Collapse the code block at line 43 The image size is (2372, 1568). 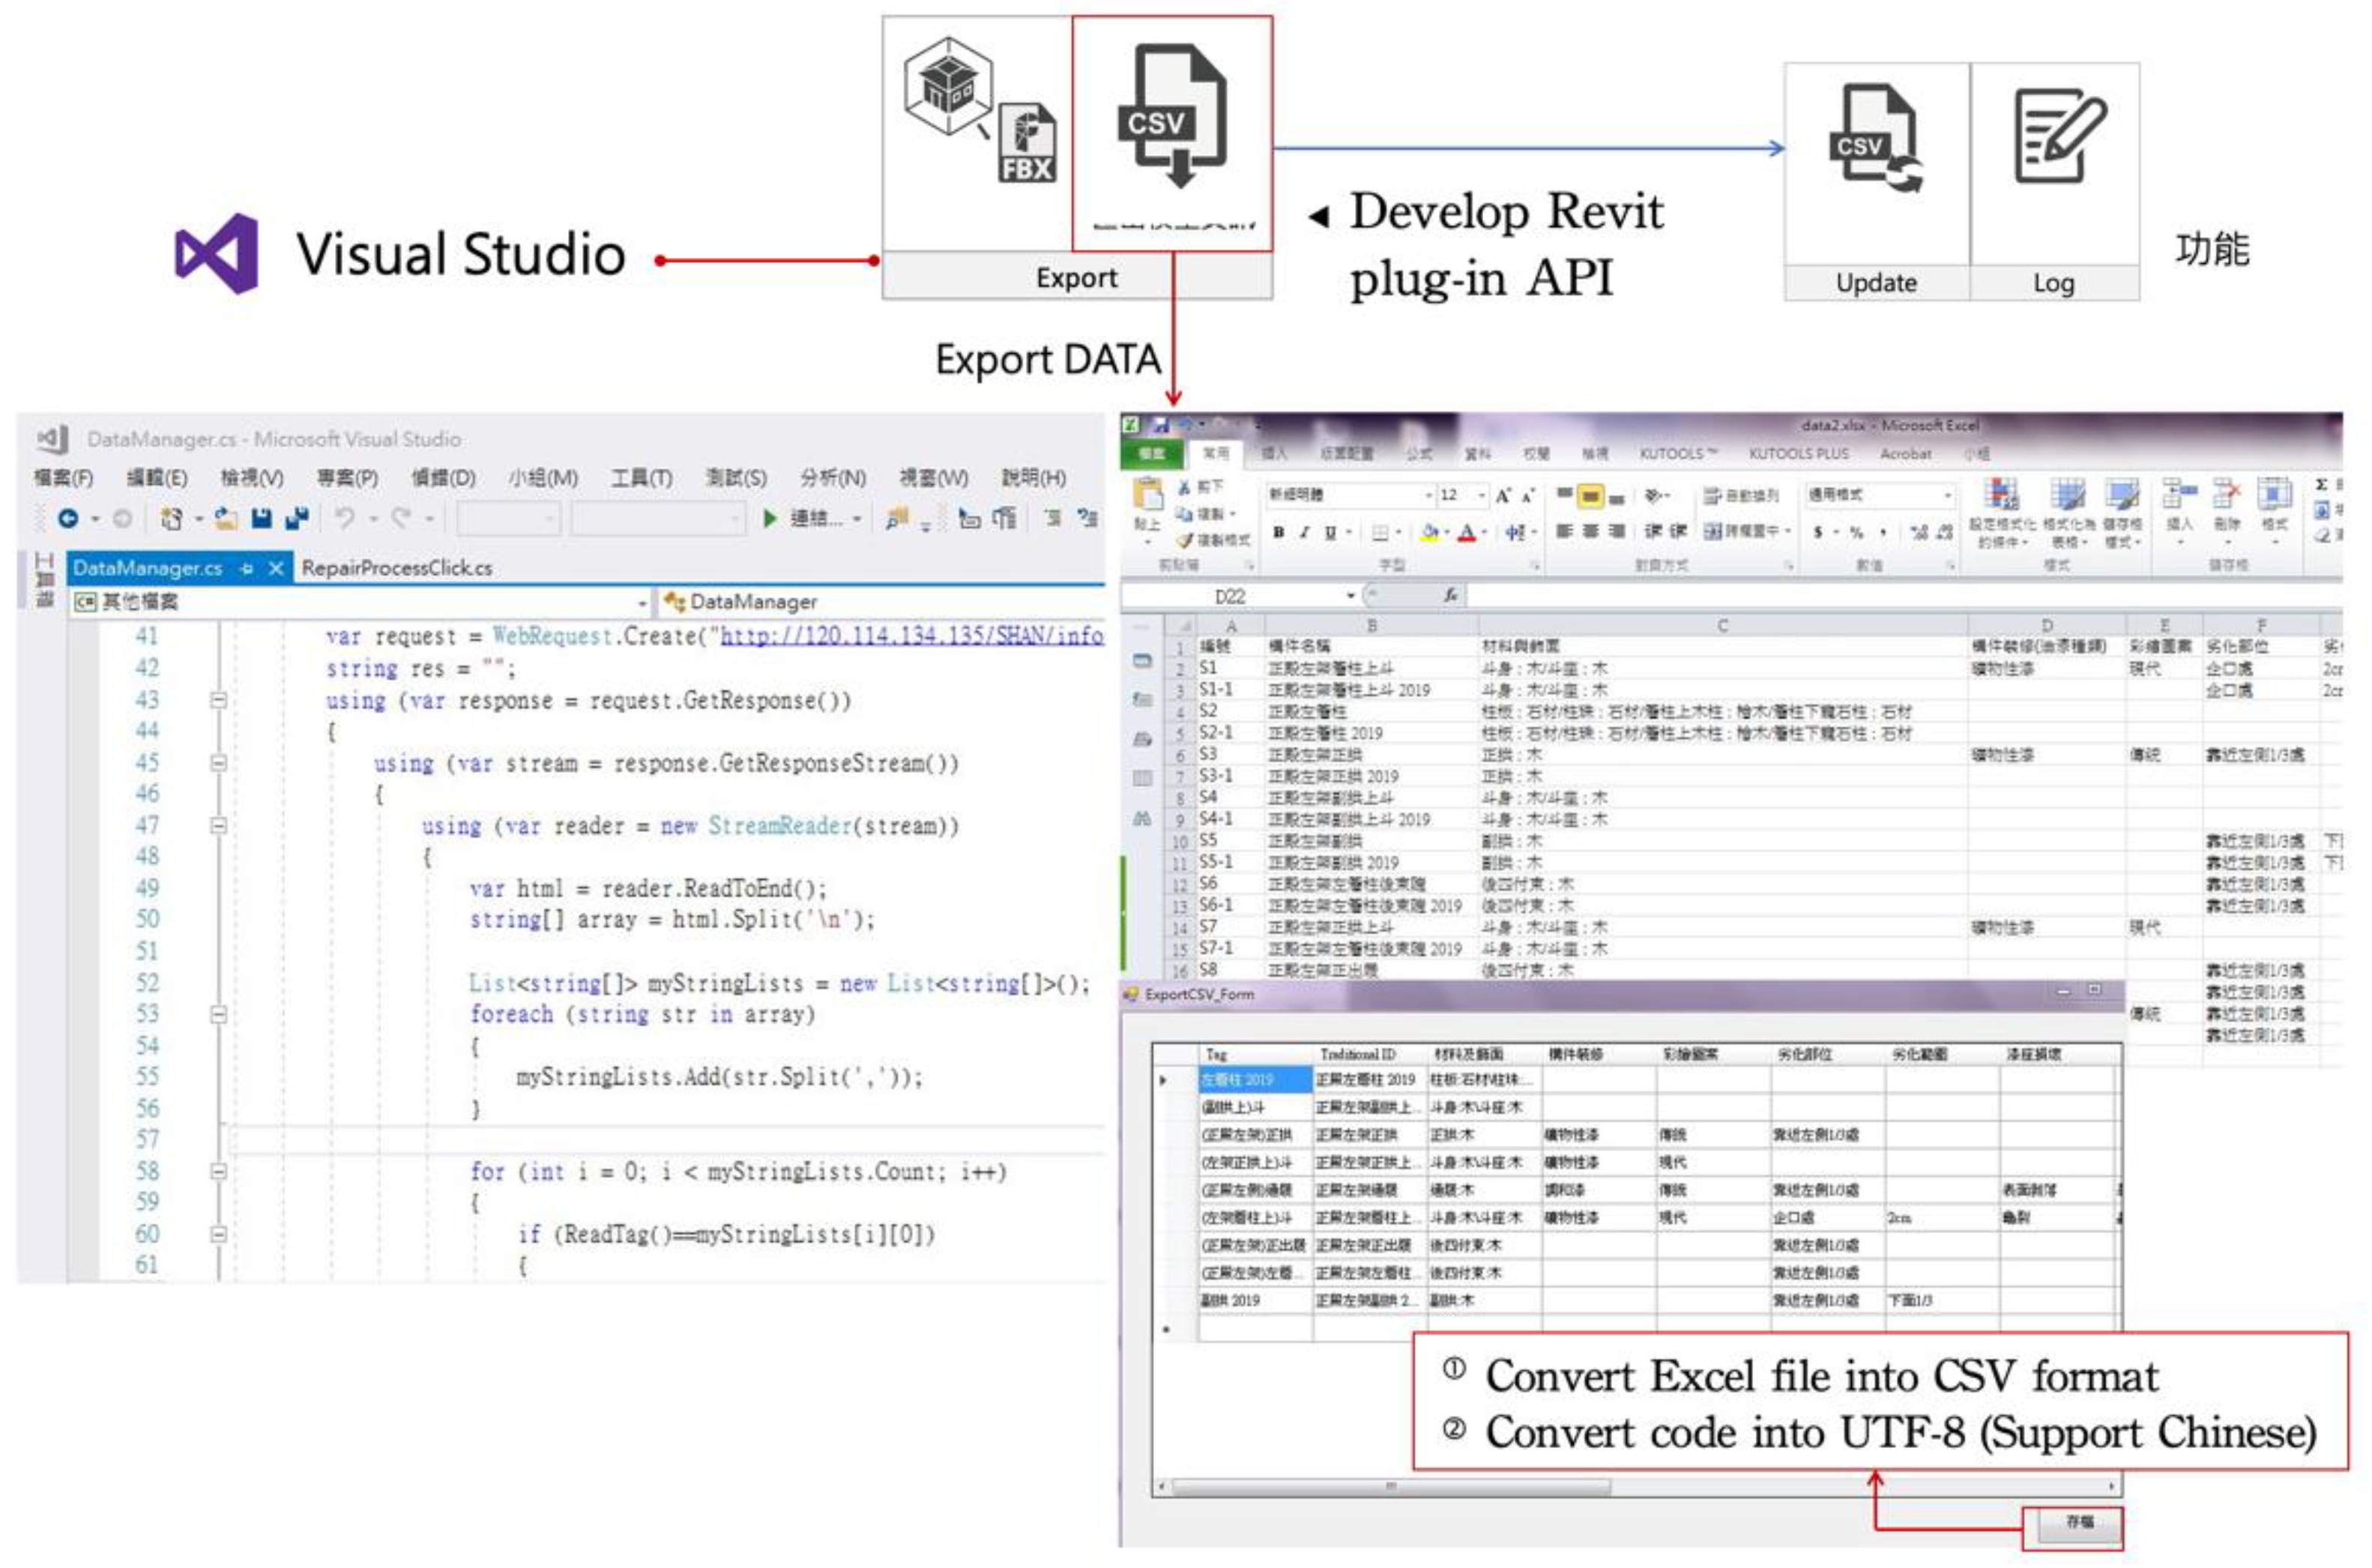pyautogui.click(x=218, y=700)
